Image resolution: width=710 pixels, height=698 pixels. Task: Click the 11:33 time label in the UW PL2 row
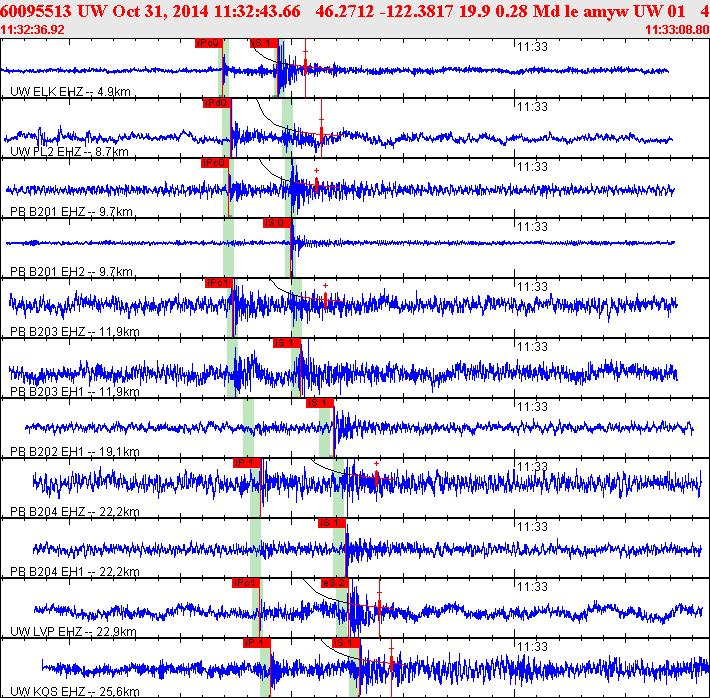pos(532,107)
